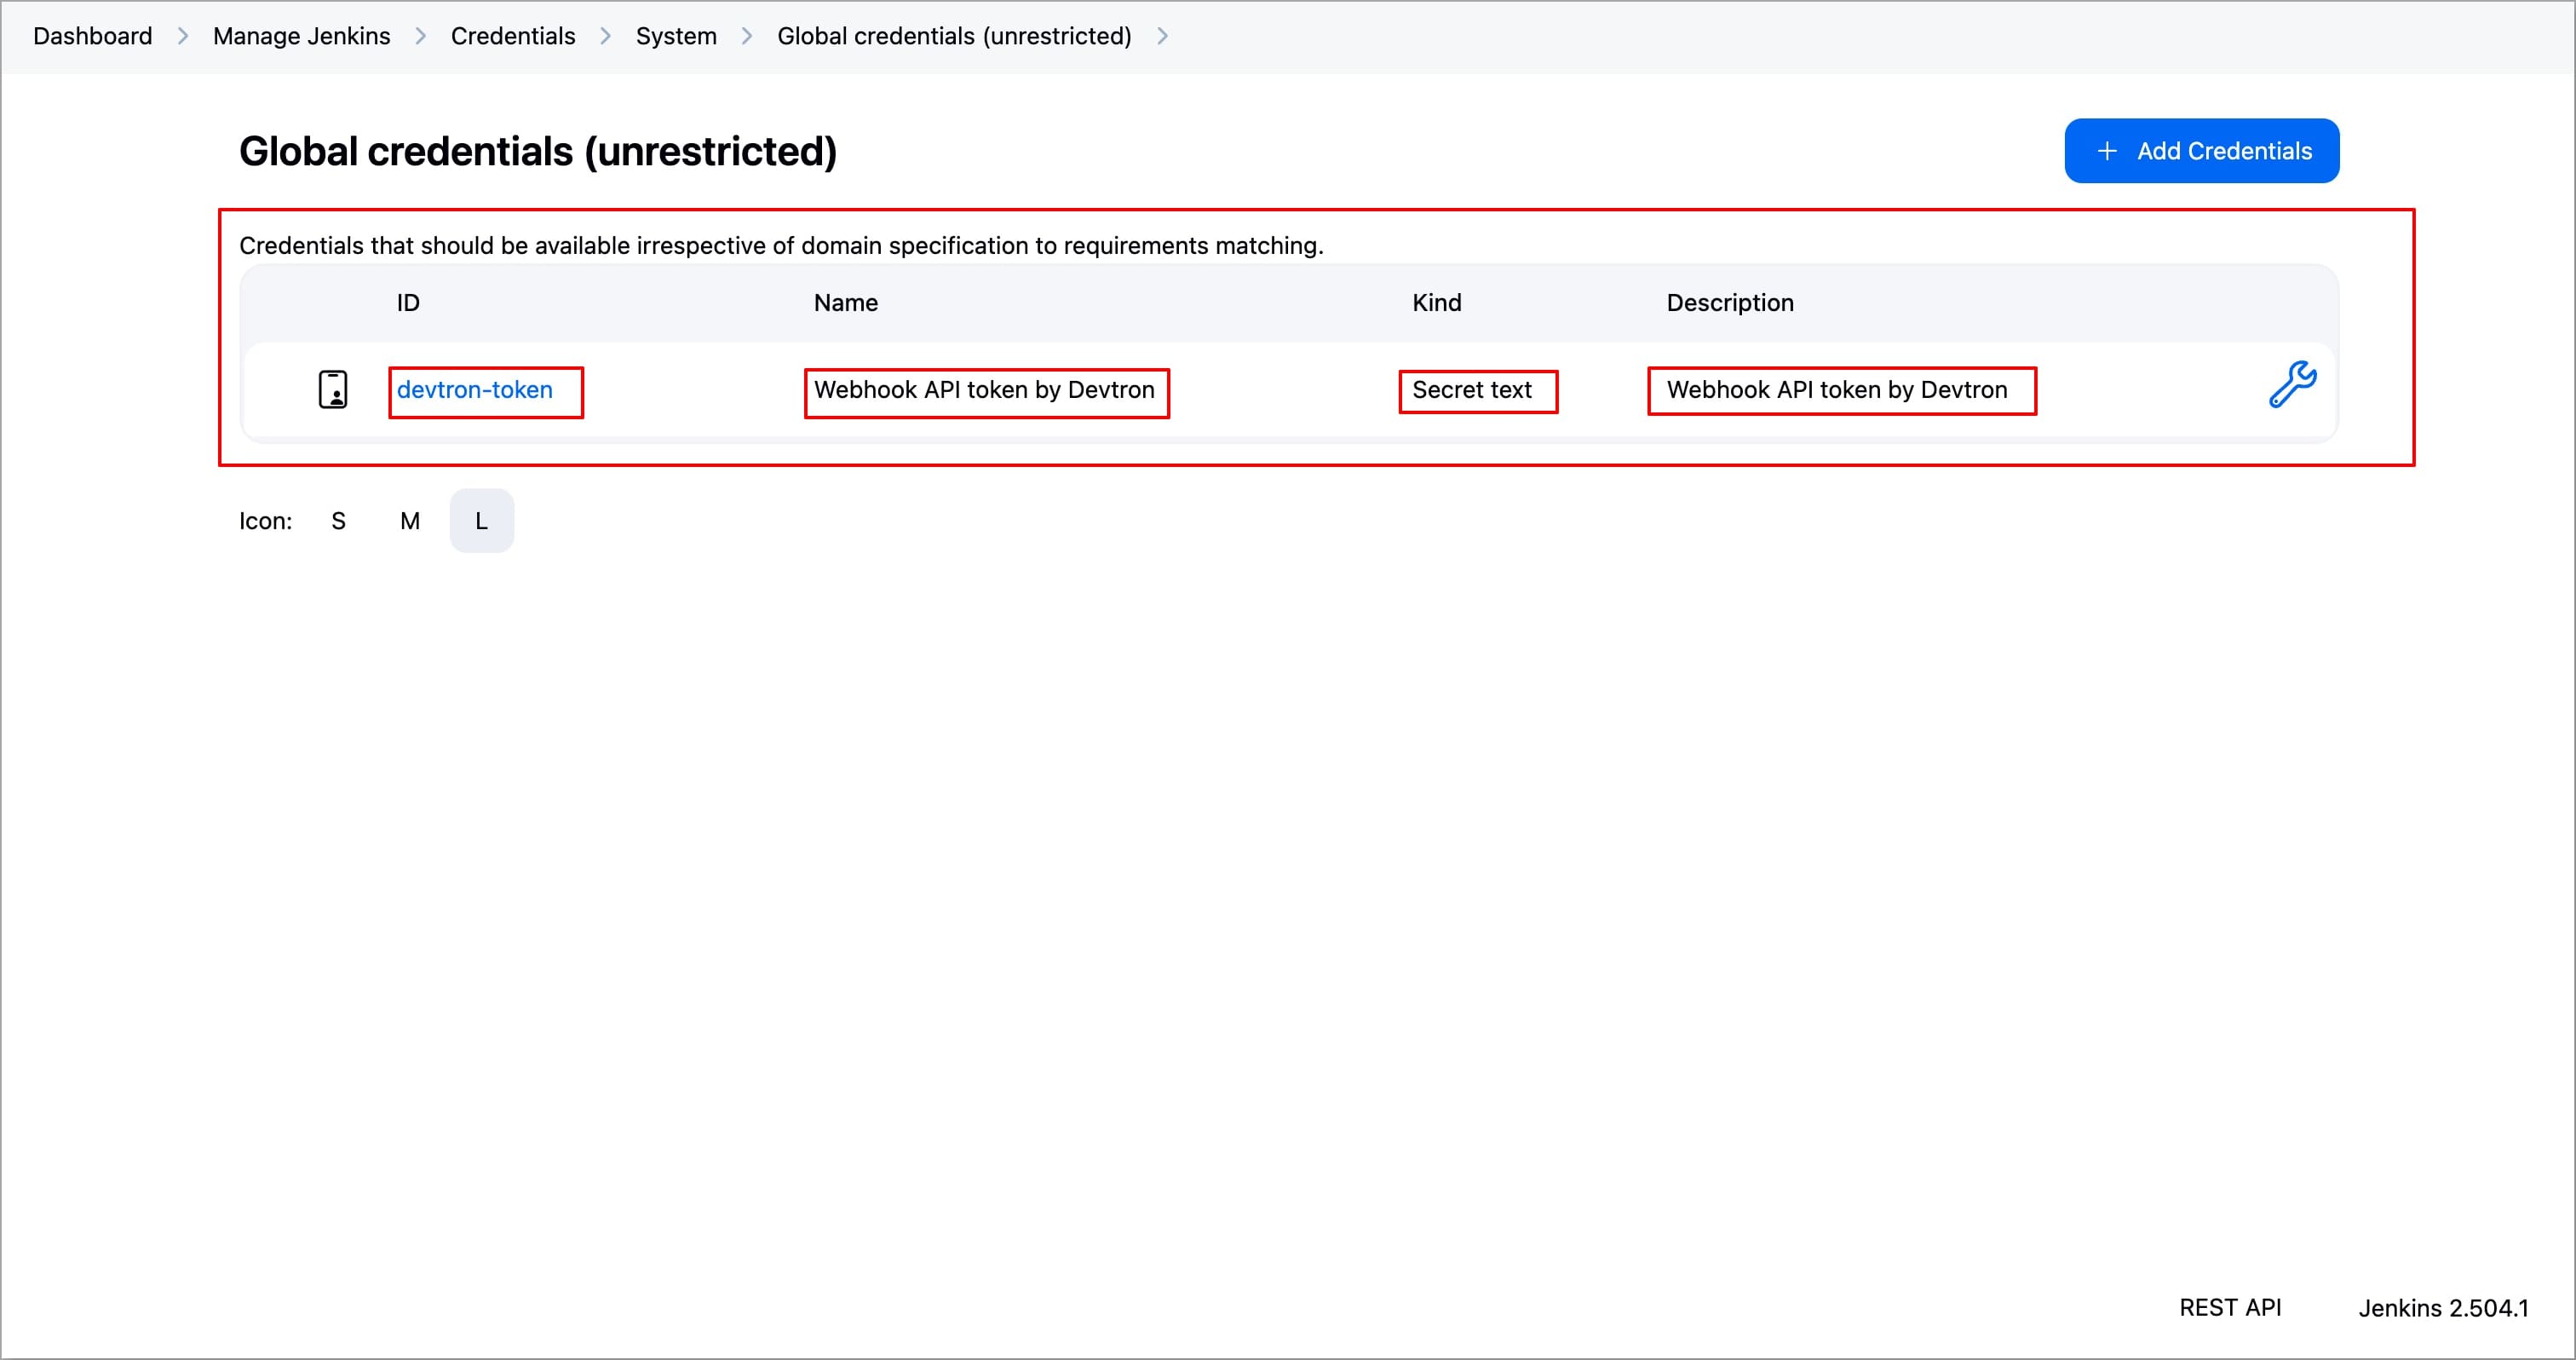The width and height of the screenshot is (2576, 1360).
Task: Click Global credentials (unrestricted) breadcrumb
Action: (x=953, y=36)
